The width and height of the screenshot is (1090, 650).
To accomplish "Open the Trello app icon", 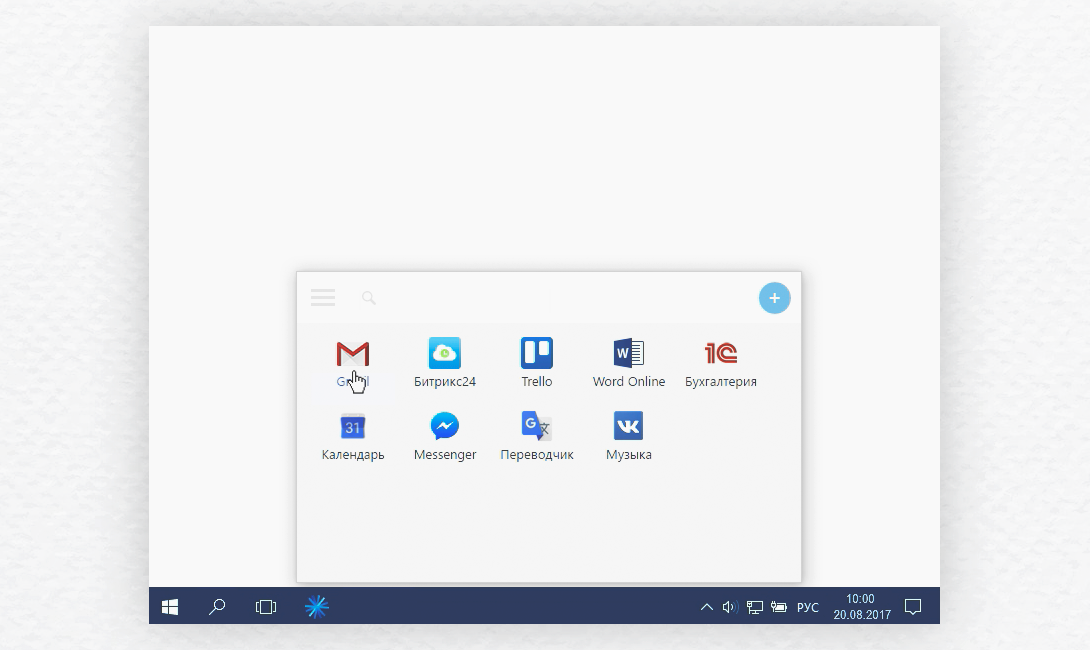I will pyautogui.click(x=537, y=353).
